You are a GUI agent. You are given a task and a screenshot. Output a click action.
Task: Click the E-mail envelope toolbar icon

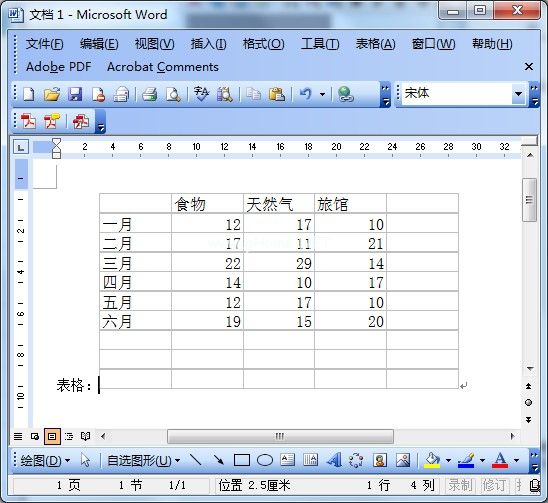(x=121, y=94)
